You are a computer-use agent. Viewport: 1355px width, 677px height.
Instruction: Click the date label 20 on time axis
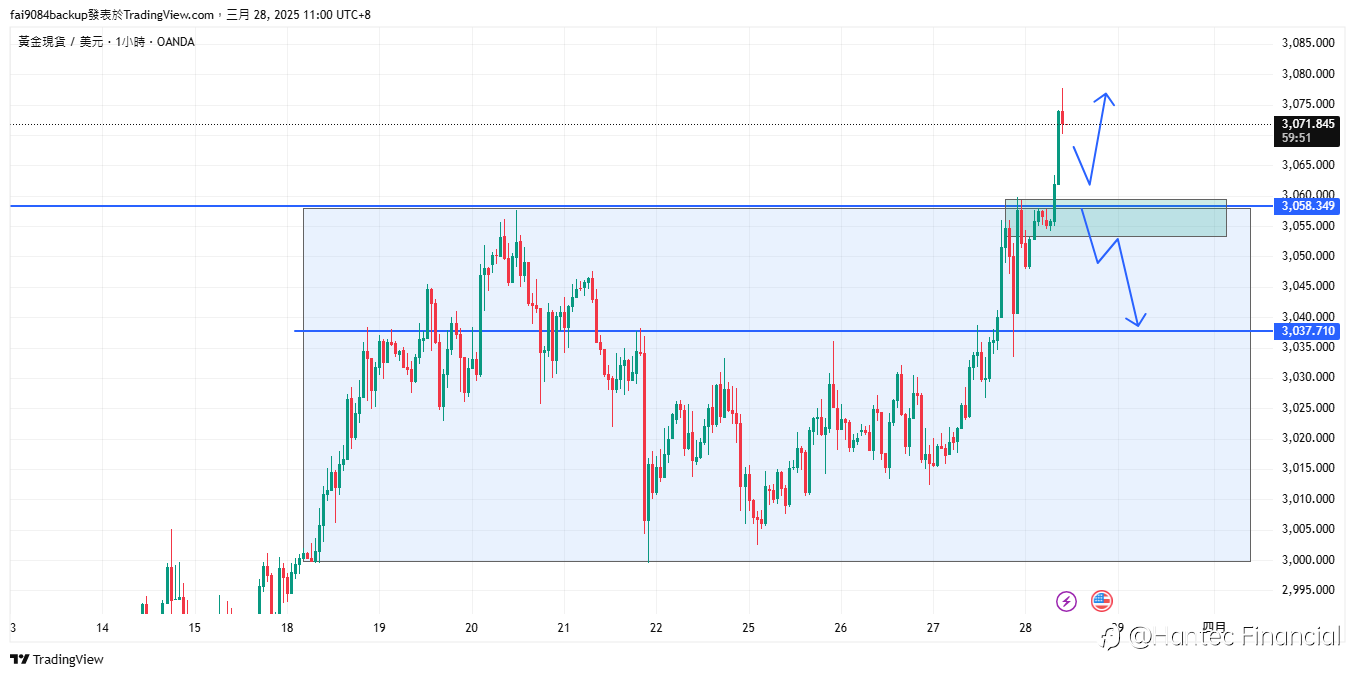[471, 628]
